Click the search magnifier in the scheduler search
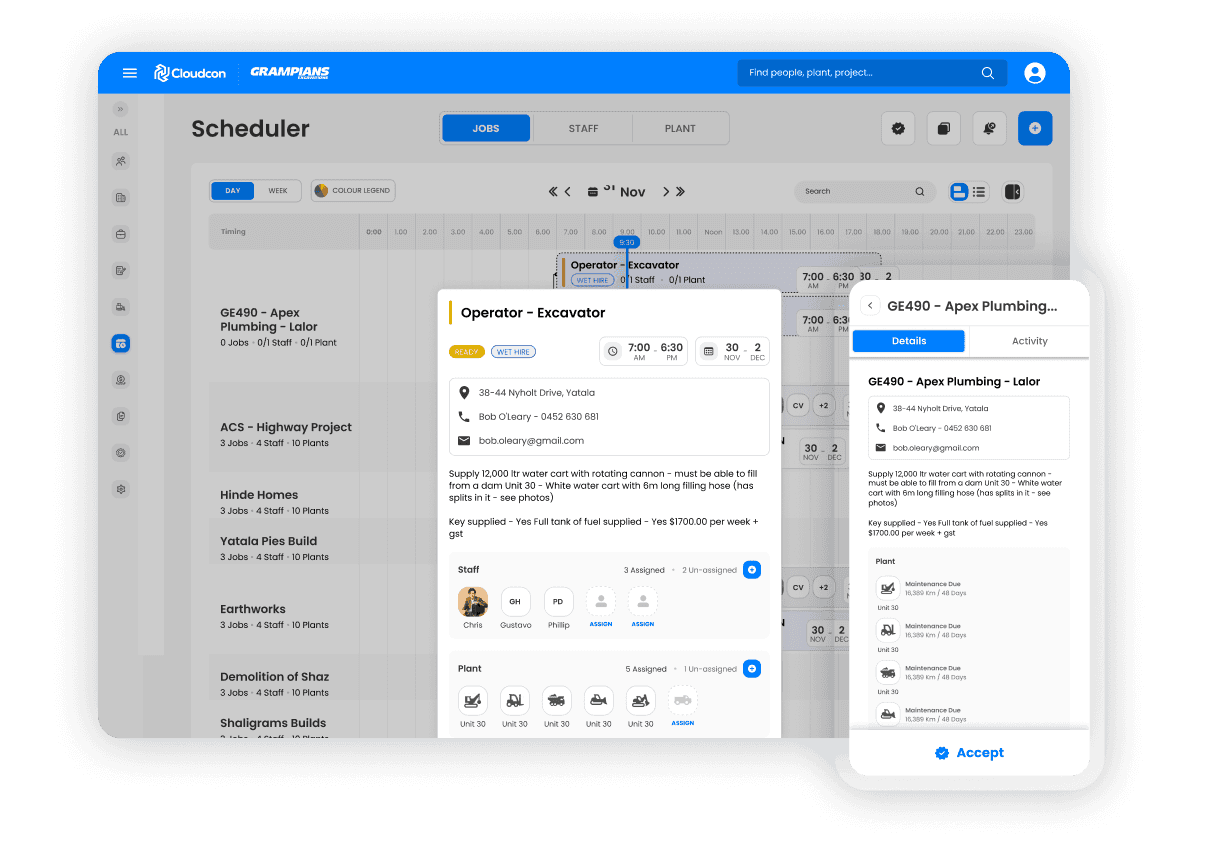This screenshot has width=1208, height=841. (x=920, y=191)
